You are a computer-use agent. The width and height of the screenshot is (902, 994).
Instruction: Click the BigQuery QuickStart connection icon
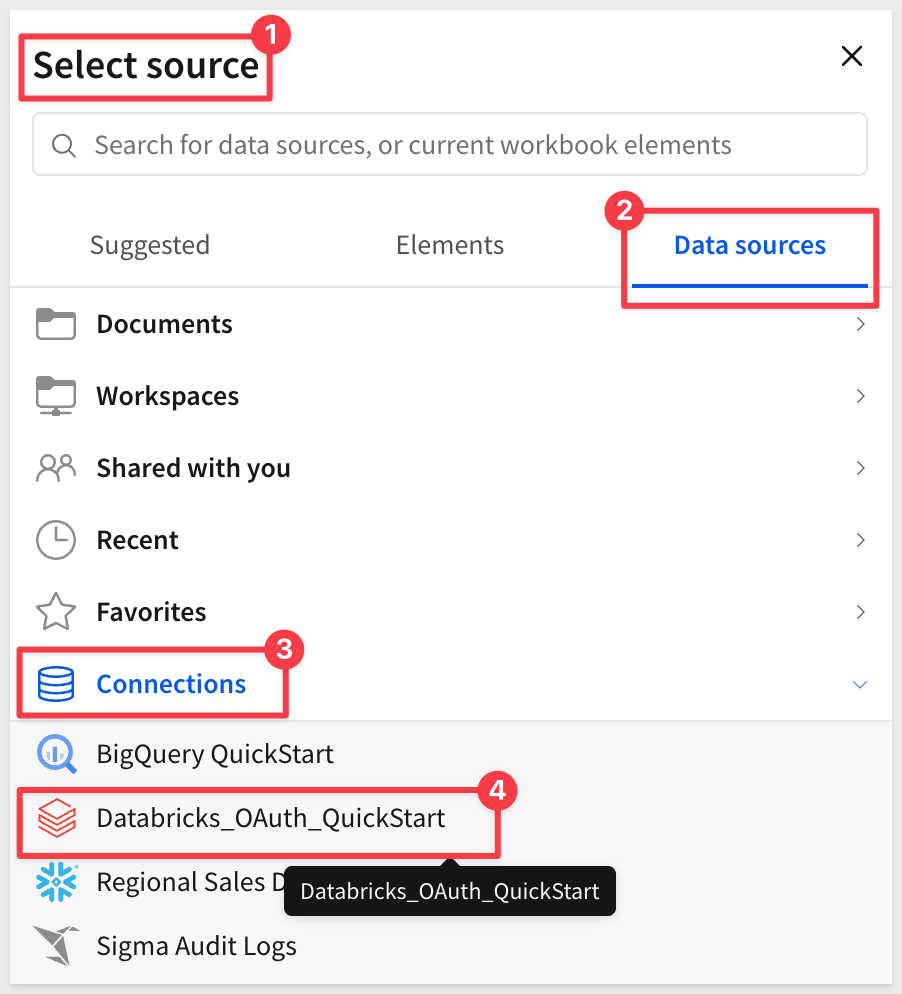[x=56, y=754]
